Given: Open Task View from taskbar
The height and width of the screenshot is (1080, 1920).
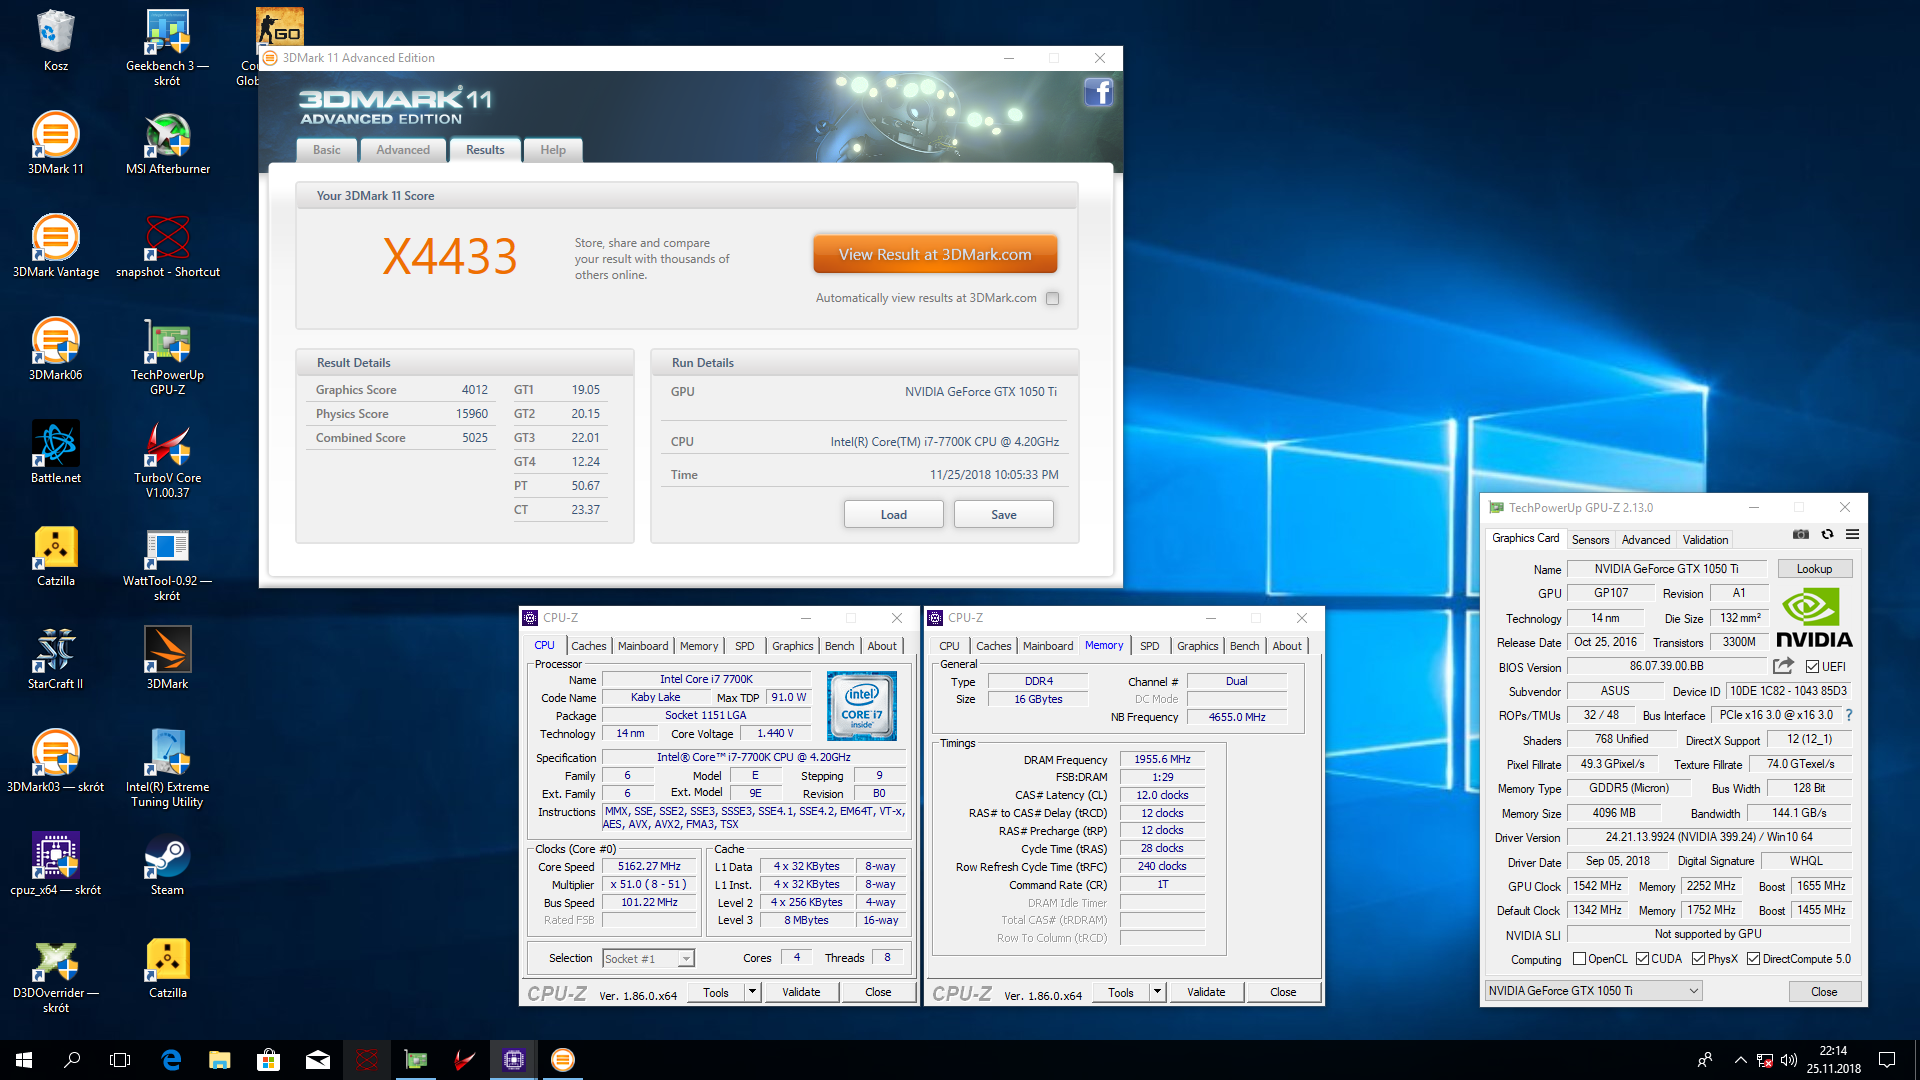Looking at the screenshot, I should coord(120,1060).
